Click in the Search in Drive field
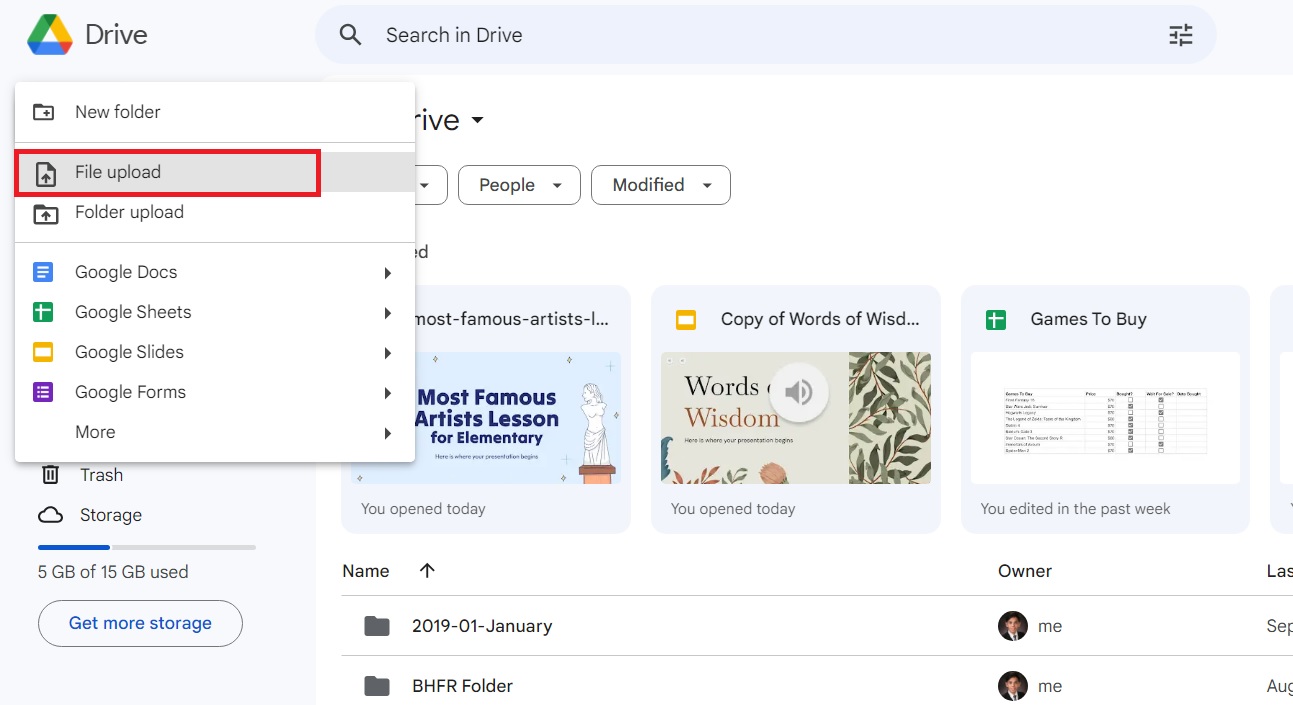The image size is (1293, 705). (765, 35)
